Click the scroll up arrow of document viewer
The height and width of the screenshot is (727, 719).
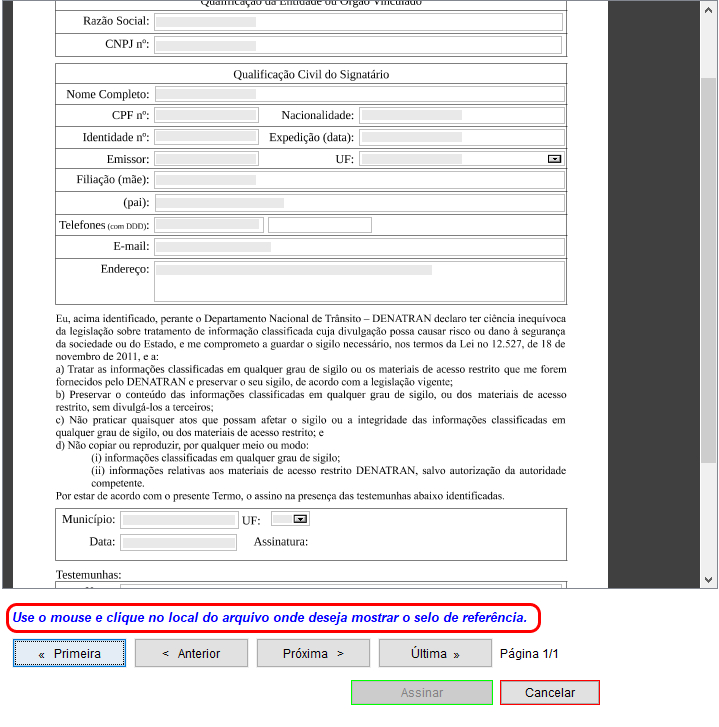point(708,10)
